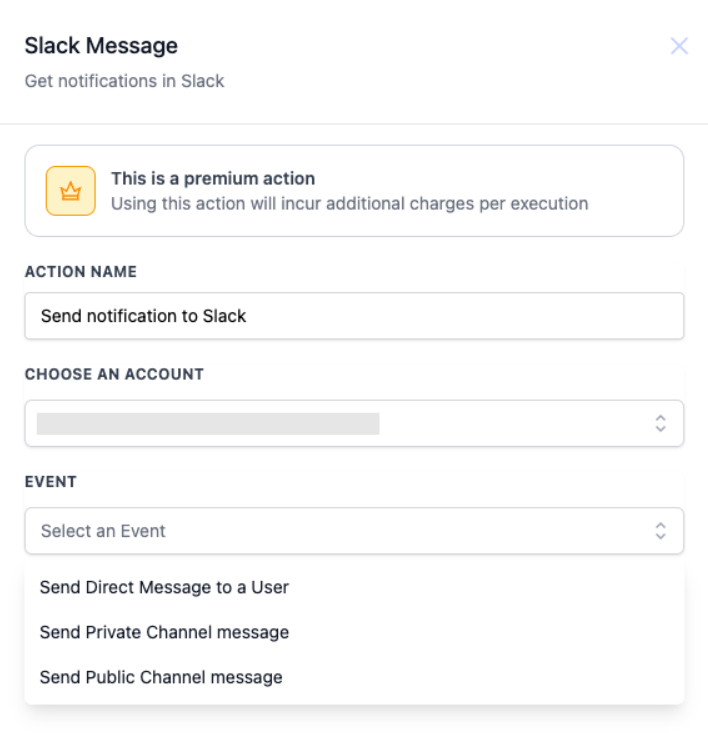Click the CHOOSE AN ACCOUNT label
The image size is (708, 733).
point(114,374)
